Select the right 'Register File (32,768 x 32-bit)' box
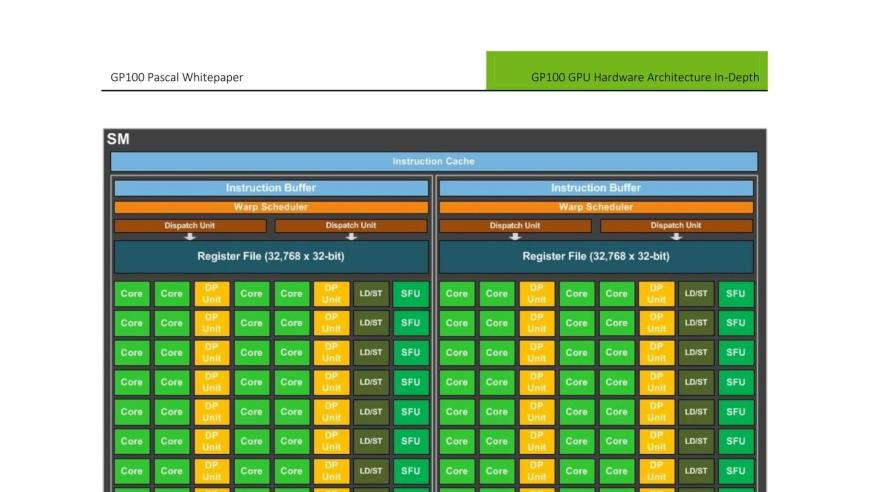Screen dimensions: 870x492 tap(596, 256)
